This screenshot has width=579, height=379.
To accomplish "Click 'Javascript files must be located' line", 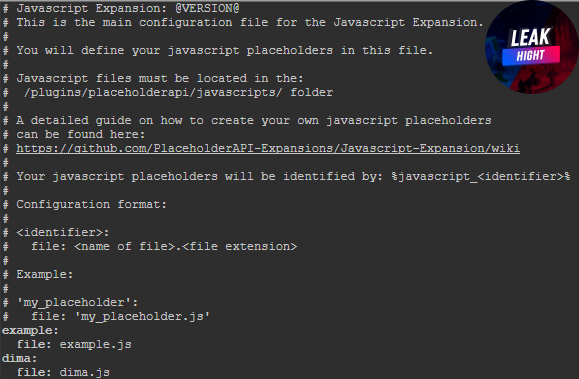I will click(x=160, y=78).
